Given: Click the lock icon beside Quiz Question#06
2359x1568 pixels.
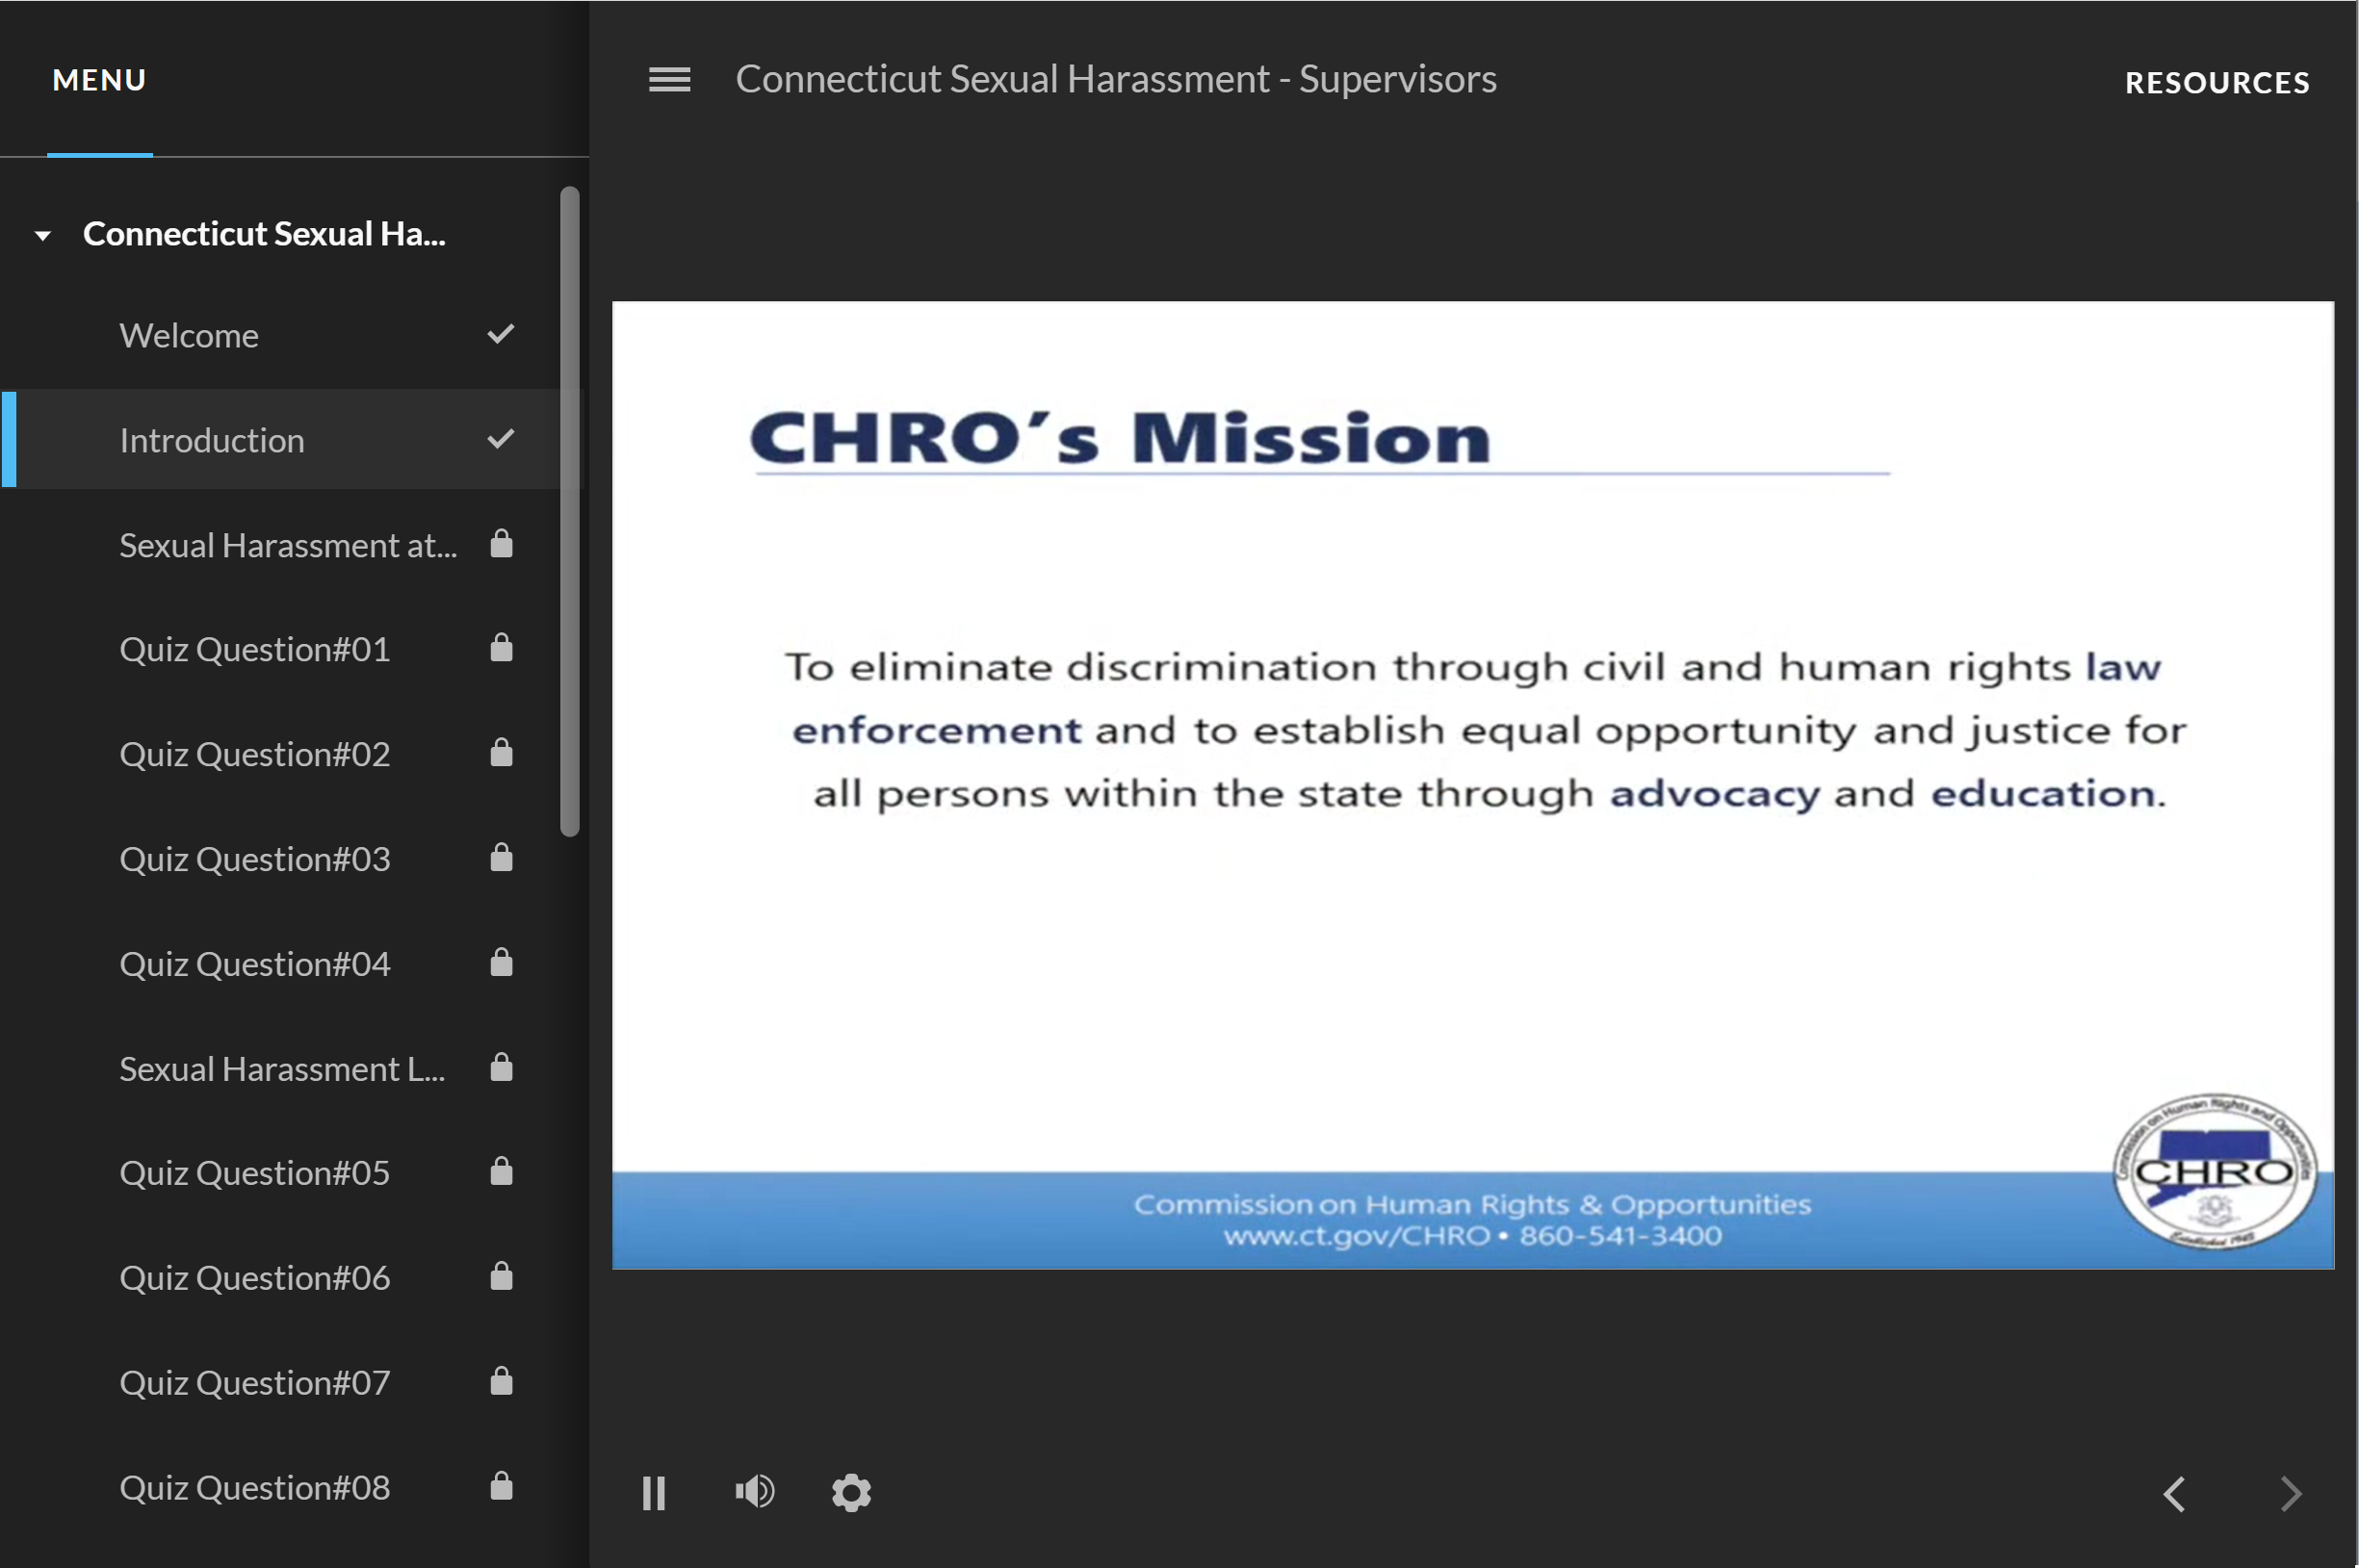Looking at the screenshot, I should pyautogui.click(x=502, y=1276).
